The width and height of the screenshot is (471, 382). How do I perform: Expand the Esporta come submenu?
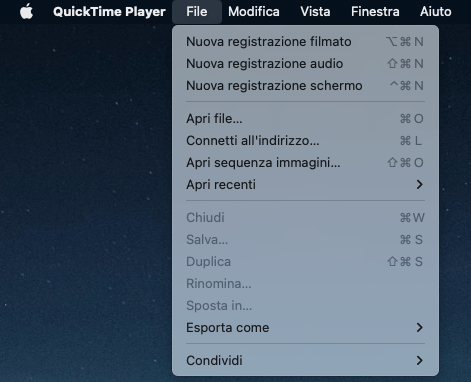[x=305, y=328]
